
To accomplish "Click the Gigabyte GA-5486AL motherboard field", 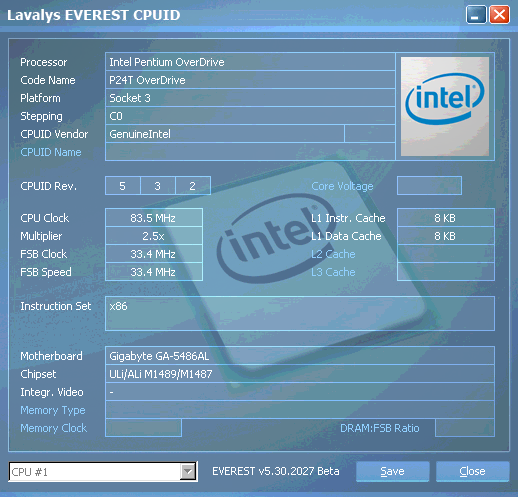I will 300,356.
